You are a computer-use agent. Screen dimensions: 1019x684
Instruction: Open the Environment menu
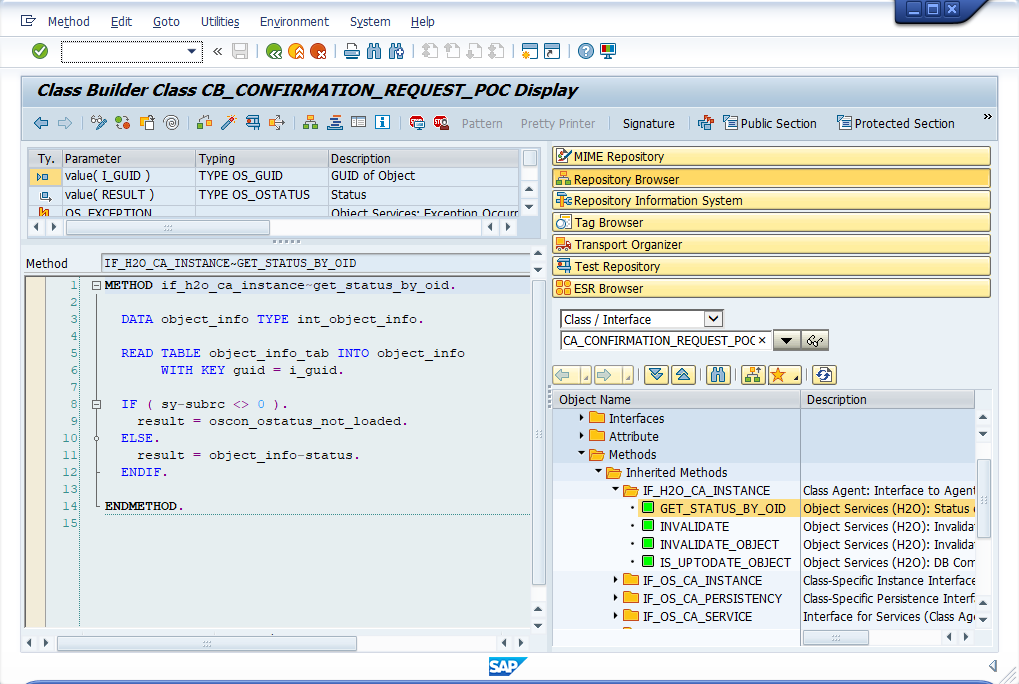(294, 21)
